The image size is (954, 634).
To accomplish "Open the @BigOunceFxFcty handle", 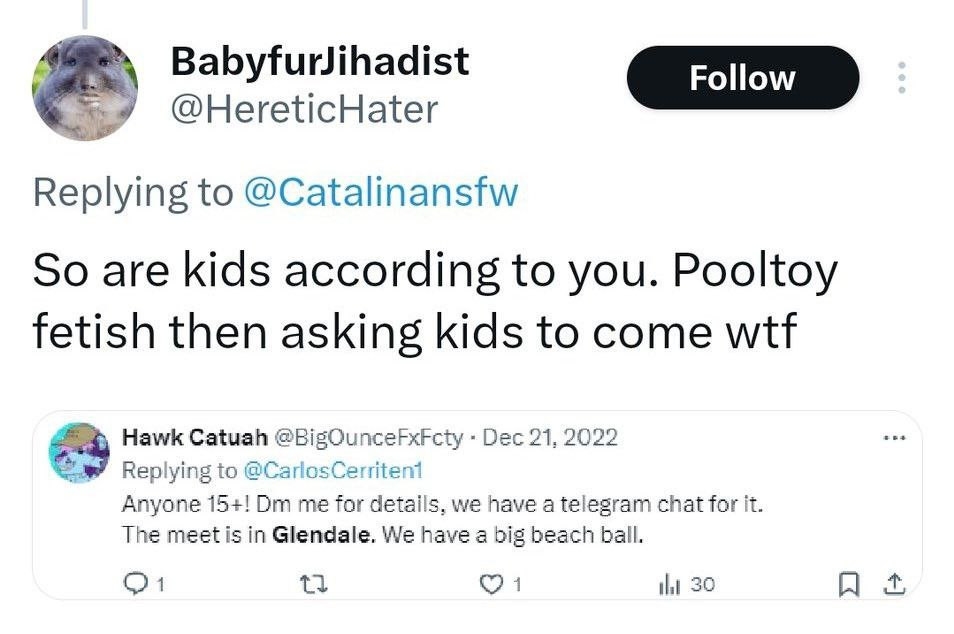I will click(368, 437).
